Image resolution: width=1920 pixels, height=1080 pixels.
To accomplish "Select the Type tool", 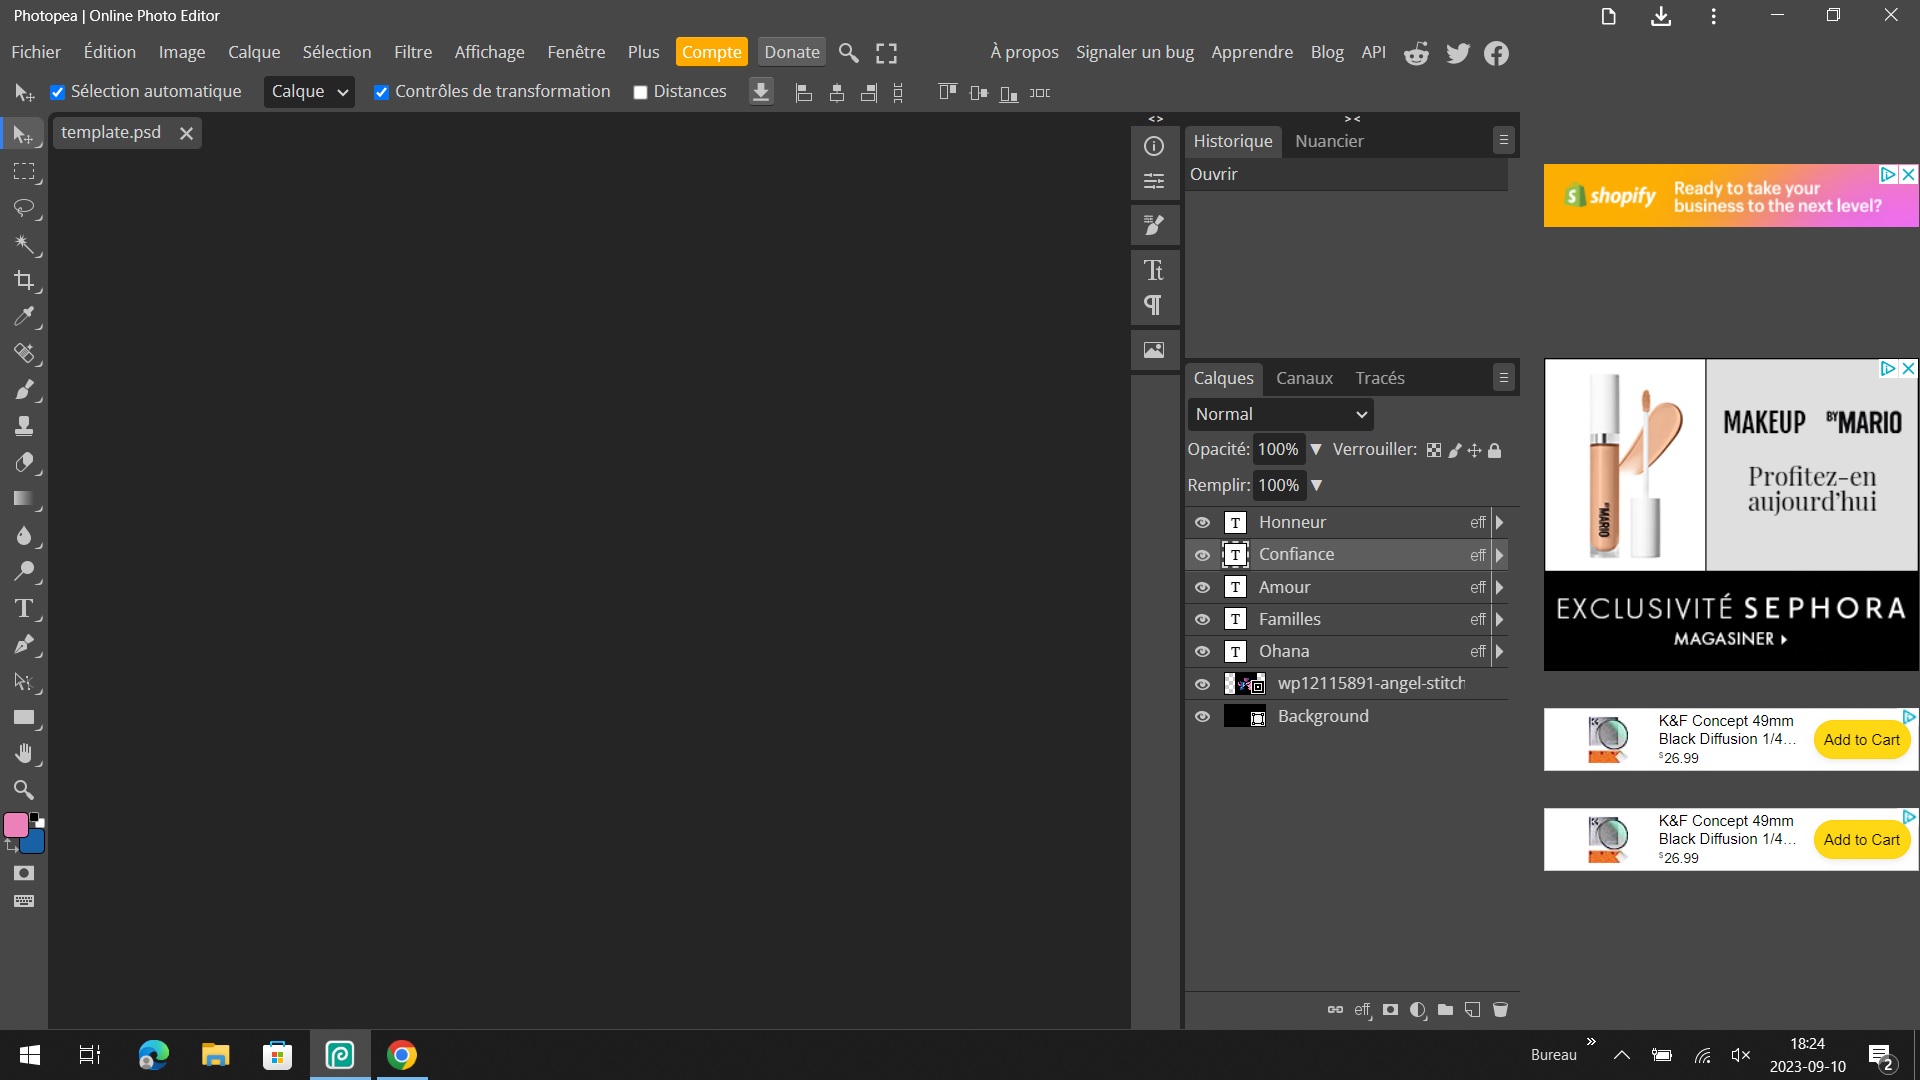I will click(x=25, y=609).
